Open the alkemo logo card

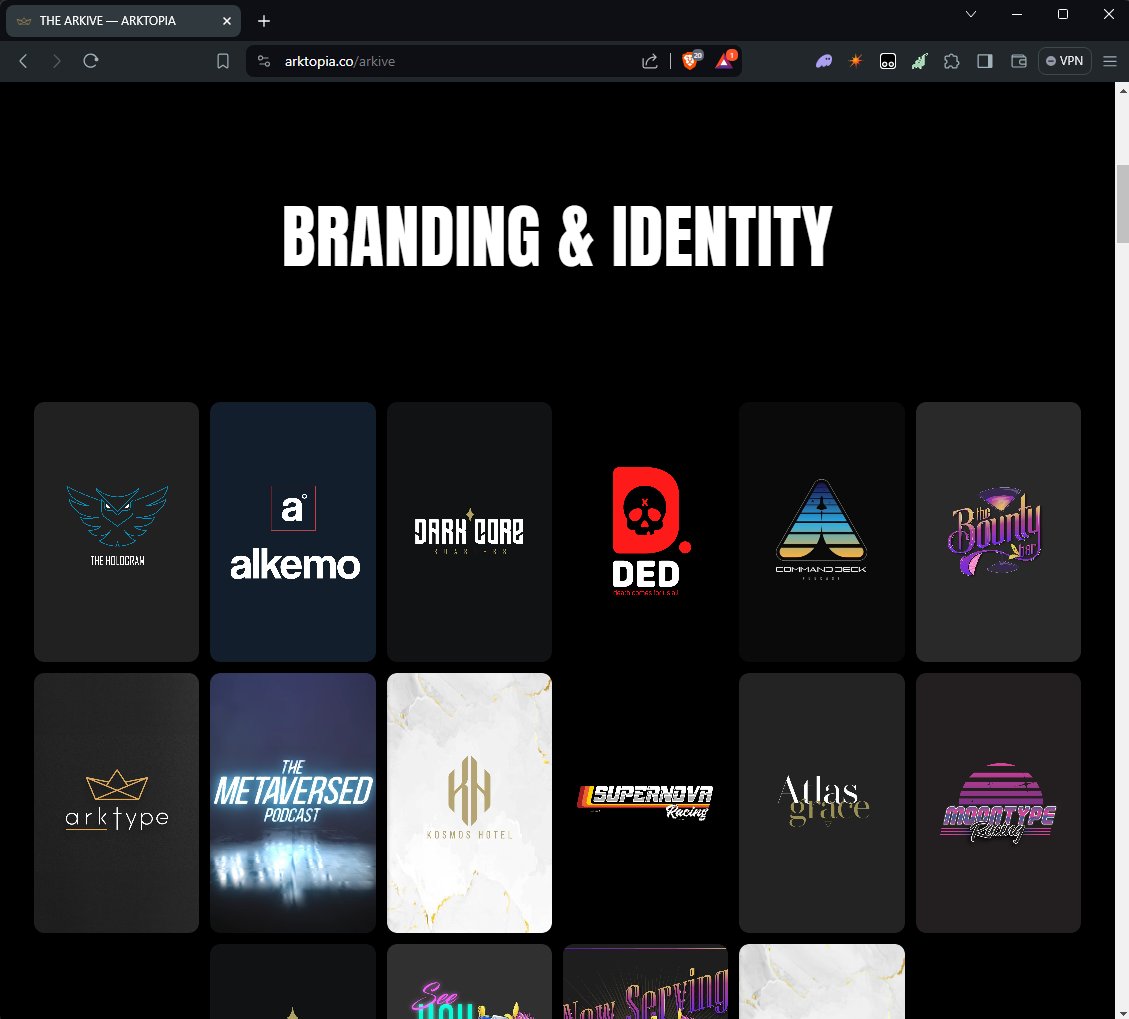(293, 531)
